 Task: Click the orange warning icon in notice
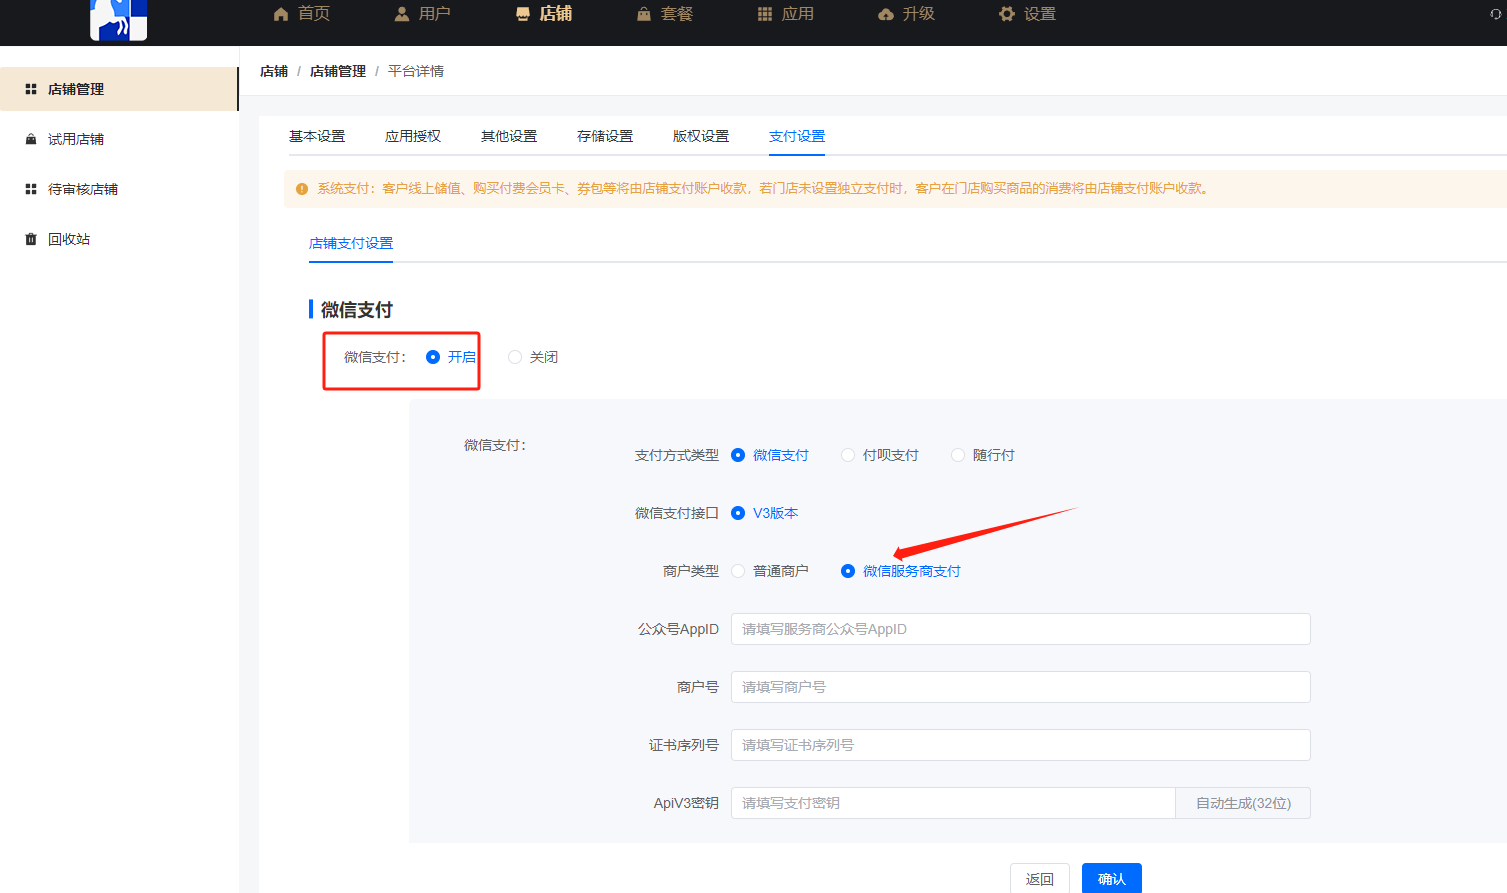(302, 189)
